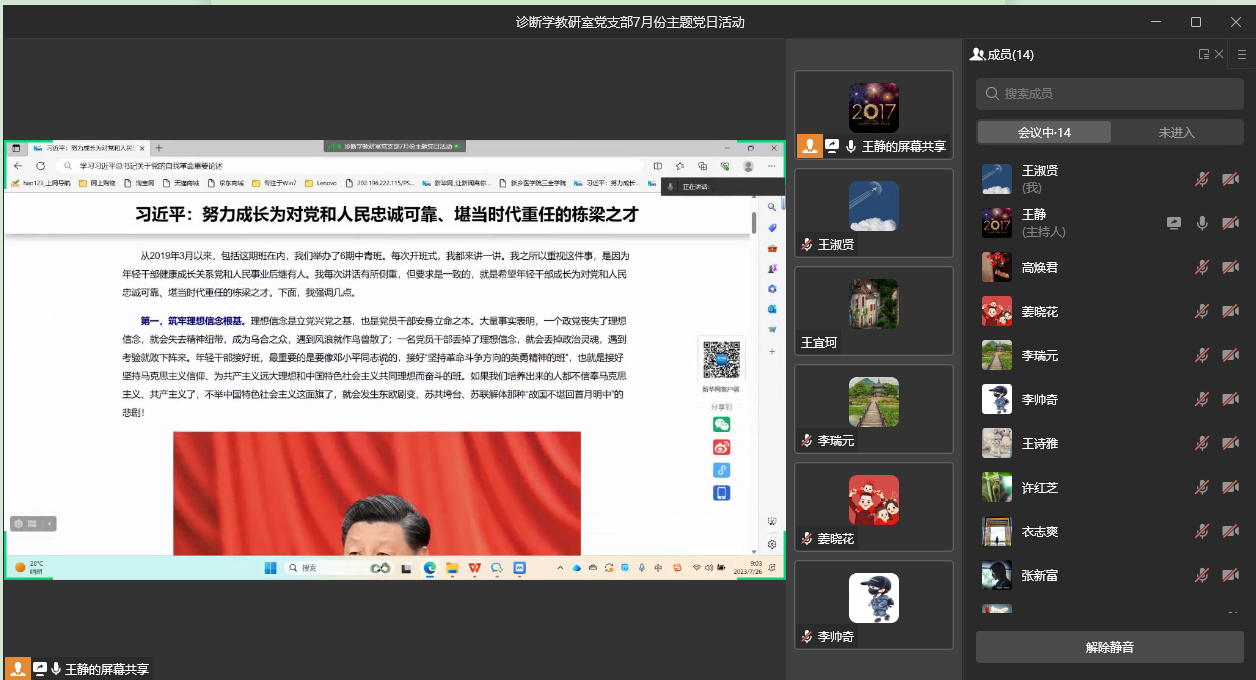Click the camera-off icon for 许红芝
Viewport: 1256px width, 680px height.
pyautogui.click(x=1231, y=488)
